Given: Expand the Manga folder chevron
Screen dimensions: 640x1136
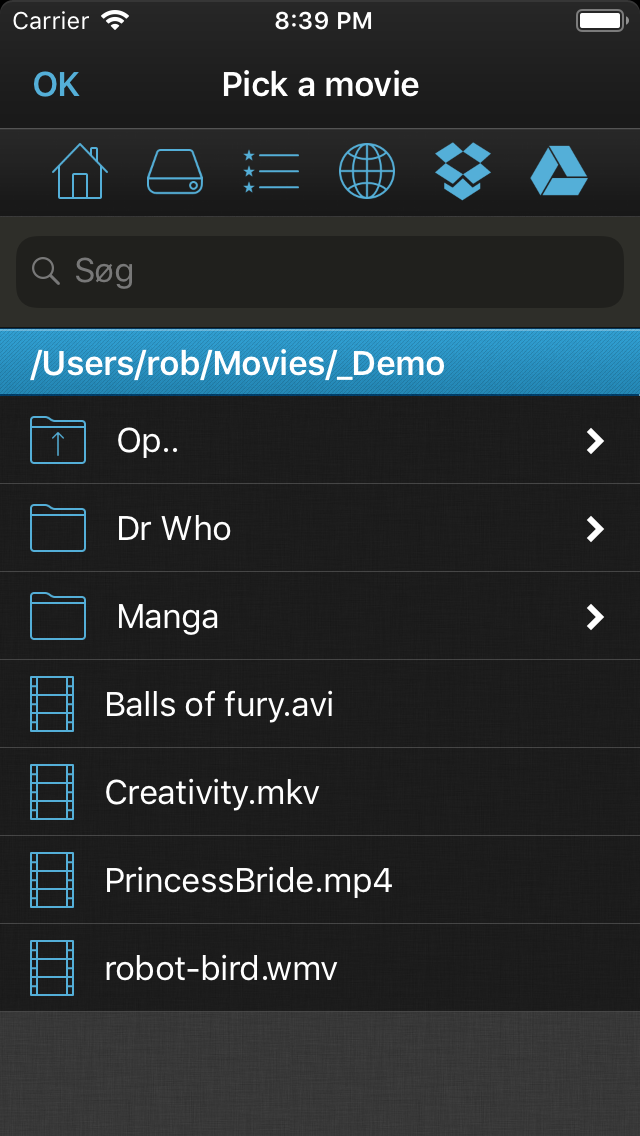Looking at the screenshot, I should (x=595, y=617).
